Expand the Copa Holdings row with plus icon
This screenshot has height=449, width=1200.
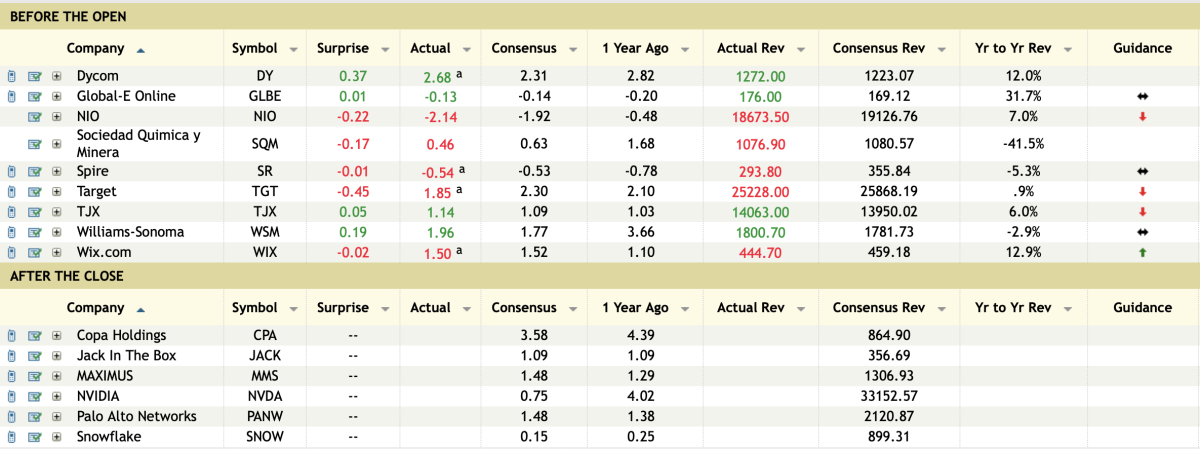[x=57, y=336]
